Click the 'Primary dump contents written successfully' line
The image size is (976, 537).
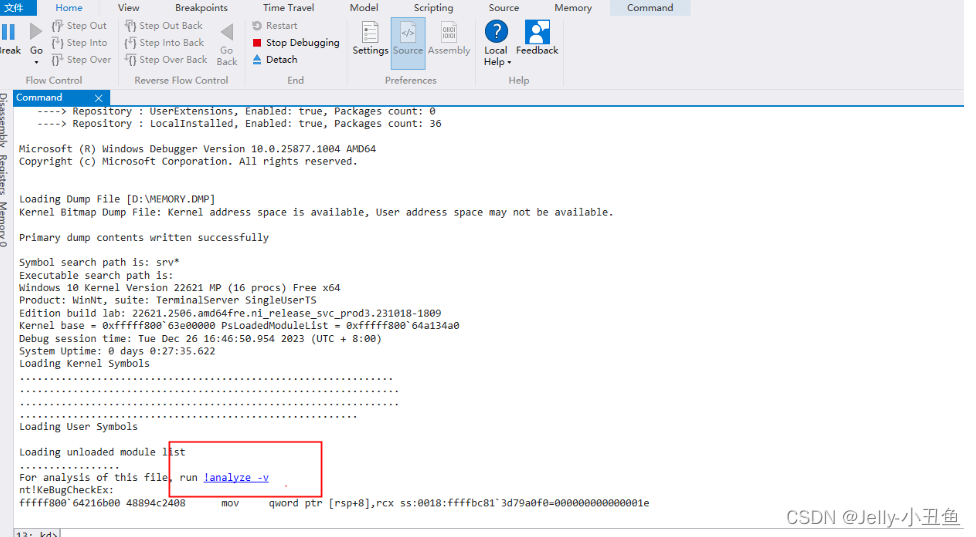[x=144, y=238]
